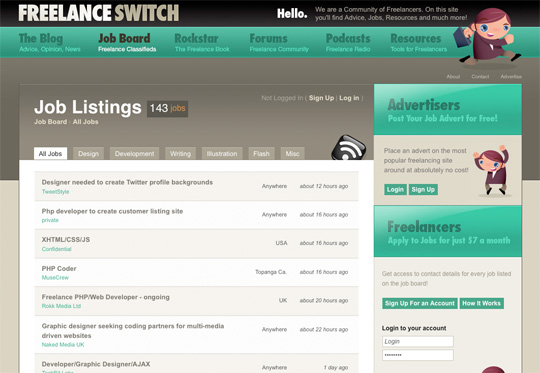
Task: Click the MuseCrew company link
Action: click(55, 278)
